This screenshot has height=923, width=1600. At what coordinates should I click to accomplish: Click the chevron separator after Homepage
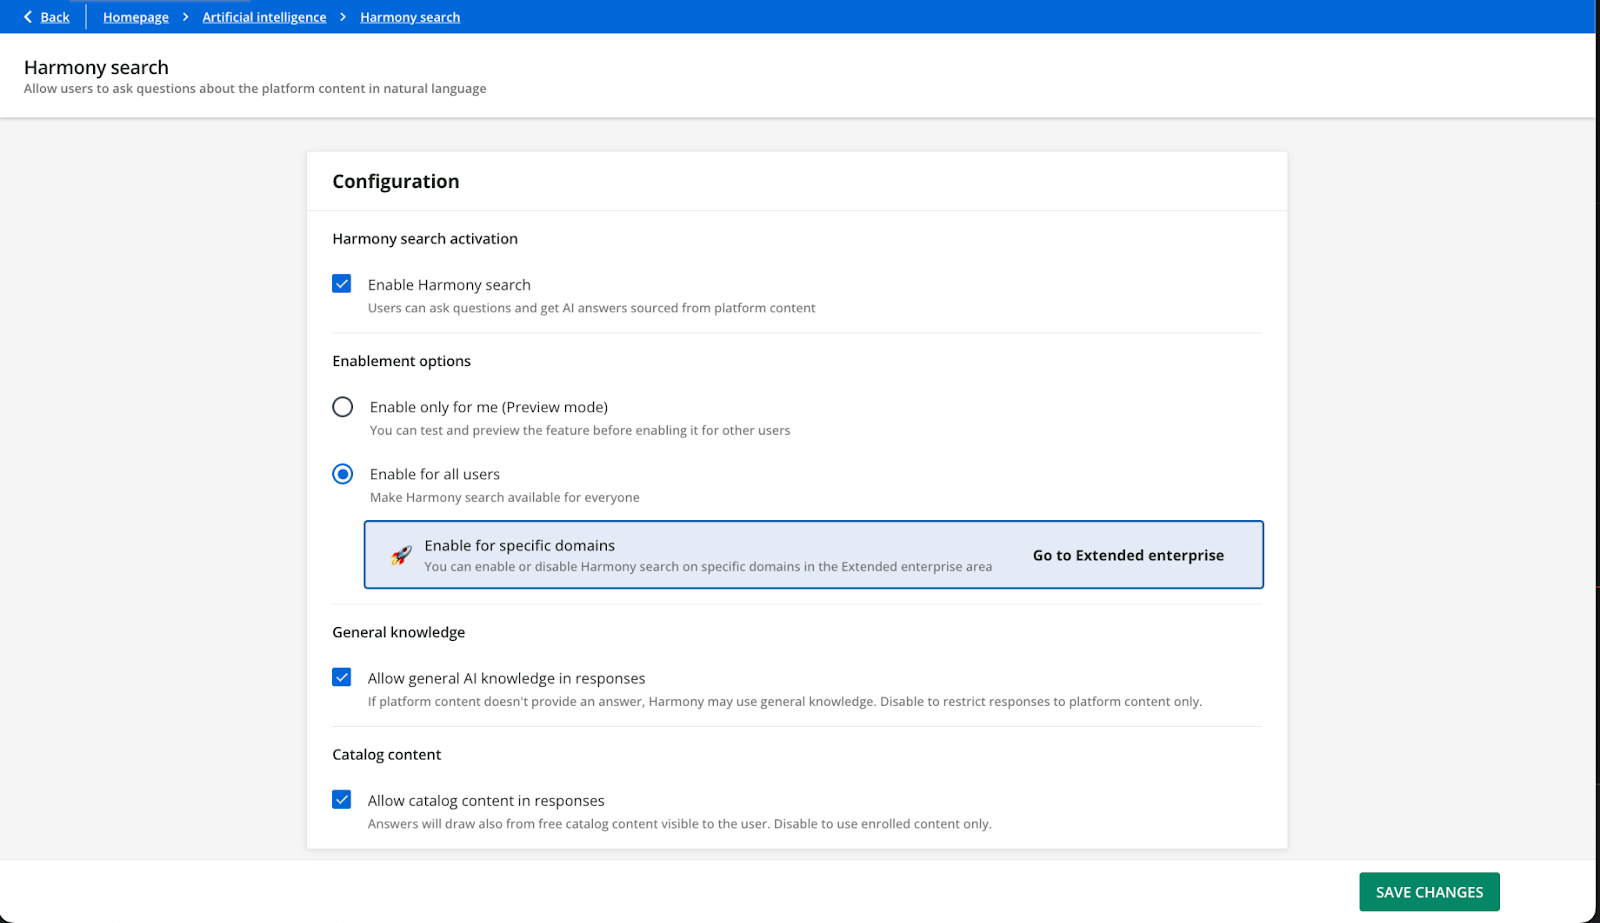click(x=186, y=17)
